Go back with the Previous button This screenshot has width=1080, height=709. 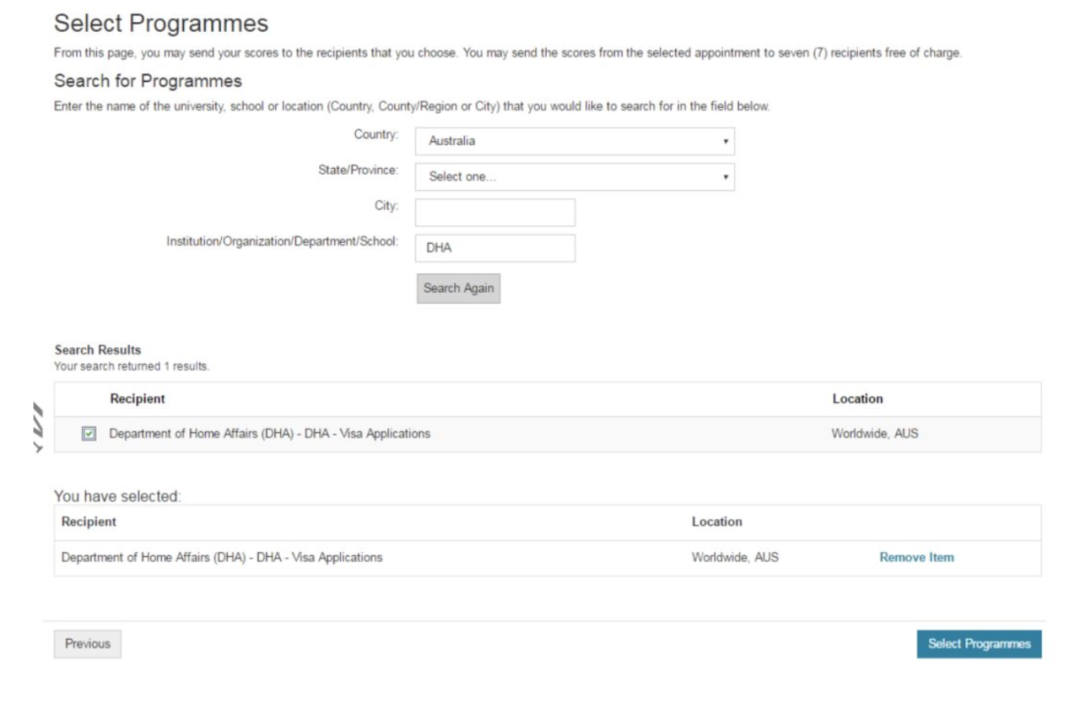pos(87,644)
